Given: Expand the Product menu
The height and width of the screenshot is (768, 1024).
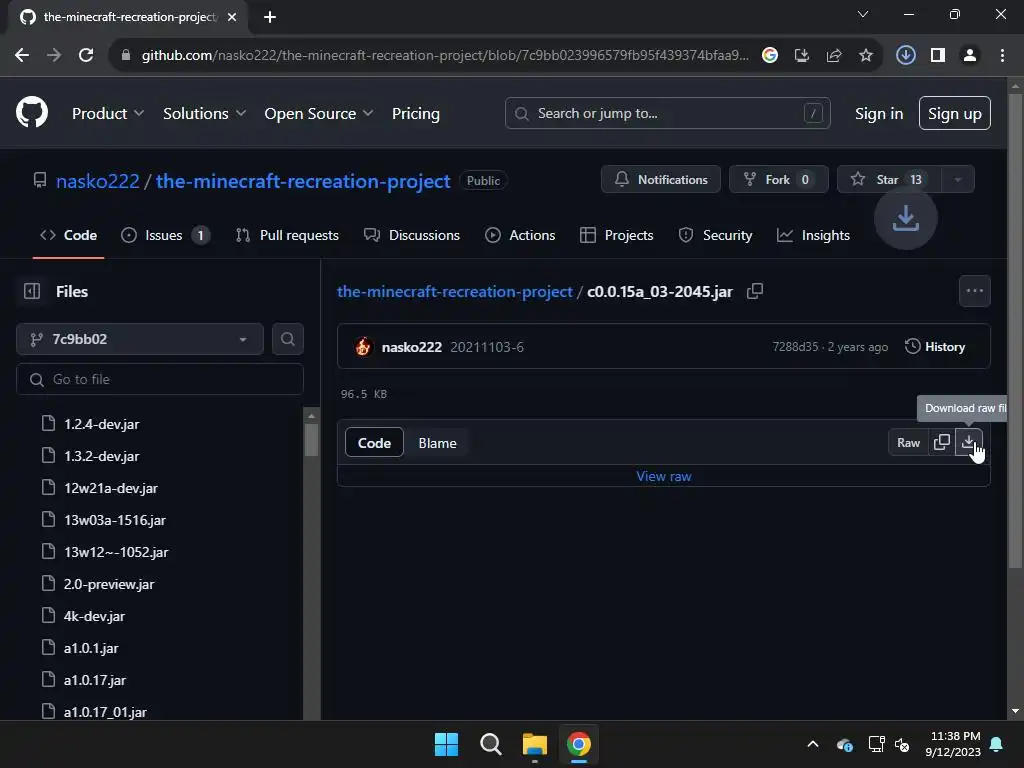Looking at the screenshot, I should [x=108, y=113].
